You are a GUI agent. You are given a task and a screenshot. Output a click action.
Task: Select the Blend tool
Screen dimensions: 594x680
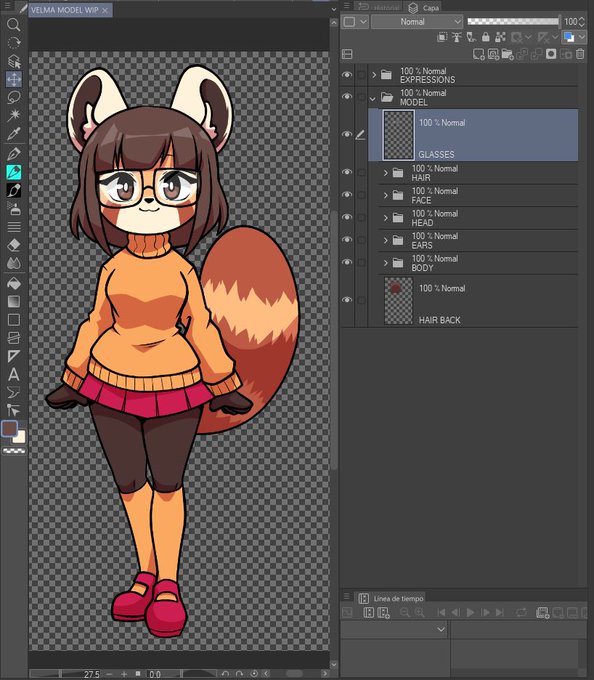pyautogui.click(x=13, y=263)
